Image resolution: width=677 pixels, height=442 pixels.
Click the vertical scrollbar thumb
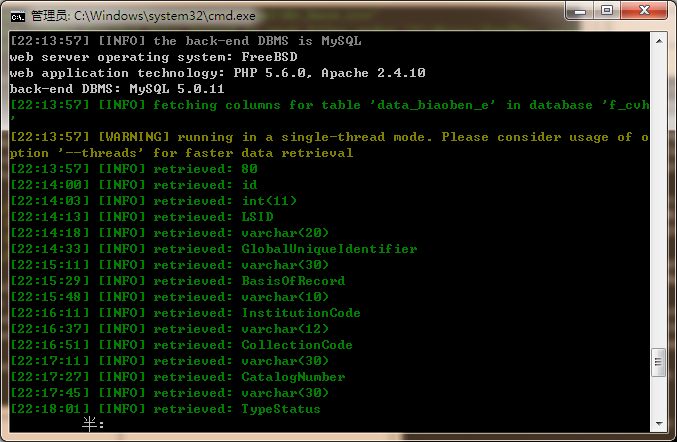(658, 362)
